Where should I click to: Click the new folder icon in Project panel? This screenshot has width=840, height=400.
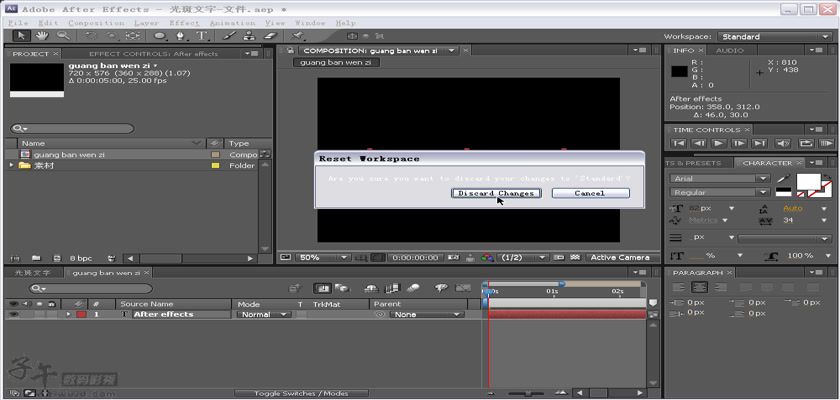tap(36, 258)
